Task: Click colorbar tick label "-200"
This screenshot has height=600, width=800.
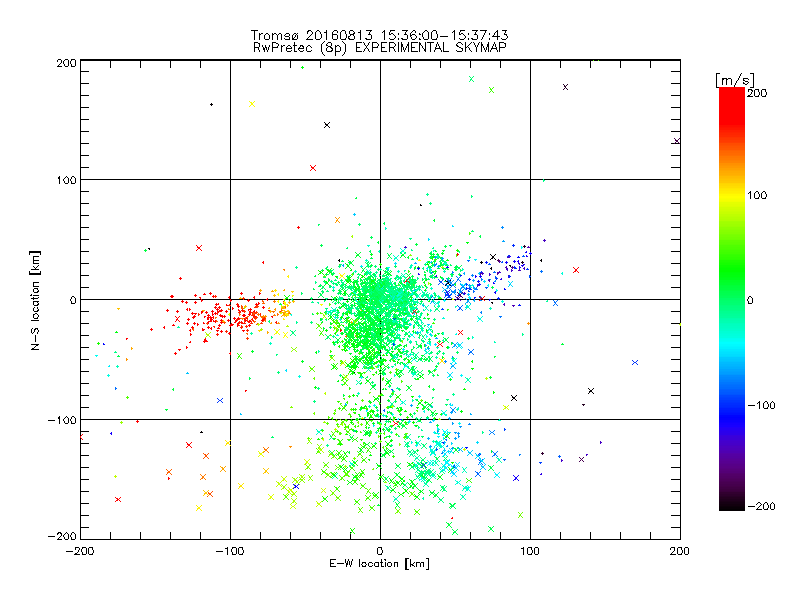Action: coord(761,506)
